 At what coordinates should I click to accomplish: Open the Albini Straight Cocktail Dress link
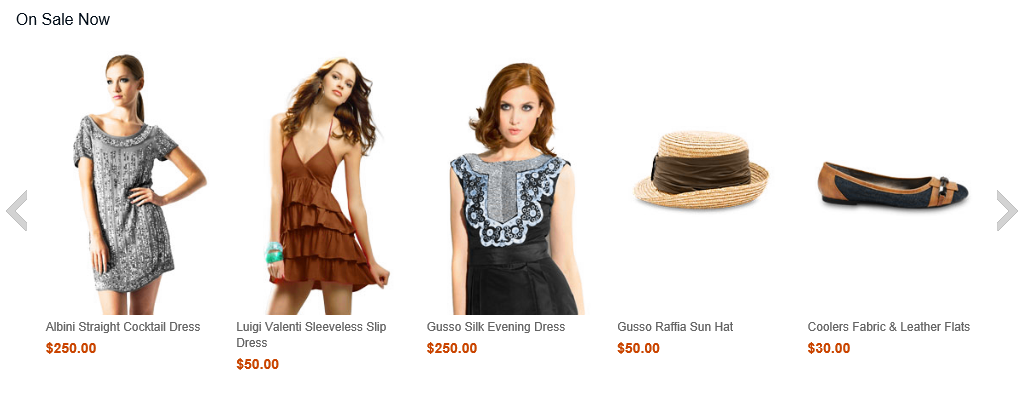(x=123, y=326)
